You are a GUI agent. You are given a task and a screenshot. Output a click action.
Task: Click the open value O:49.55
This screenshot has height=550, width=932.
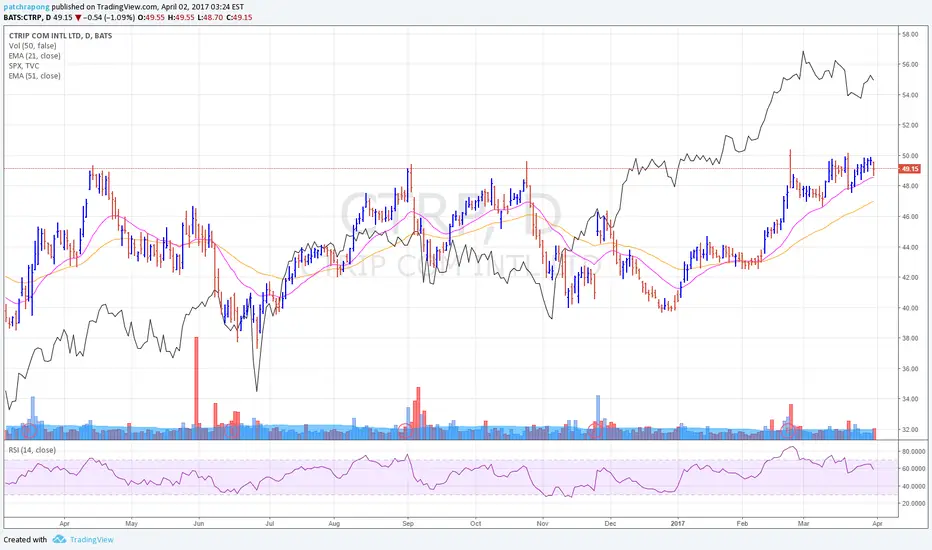pos(151,18)
